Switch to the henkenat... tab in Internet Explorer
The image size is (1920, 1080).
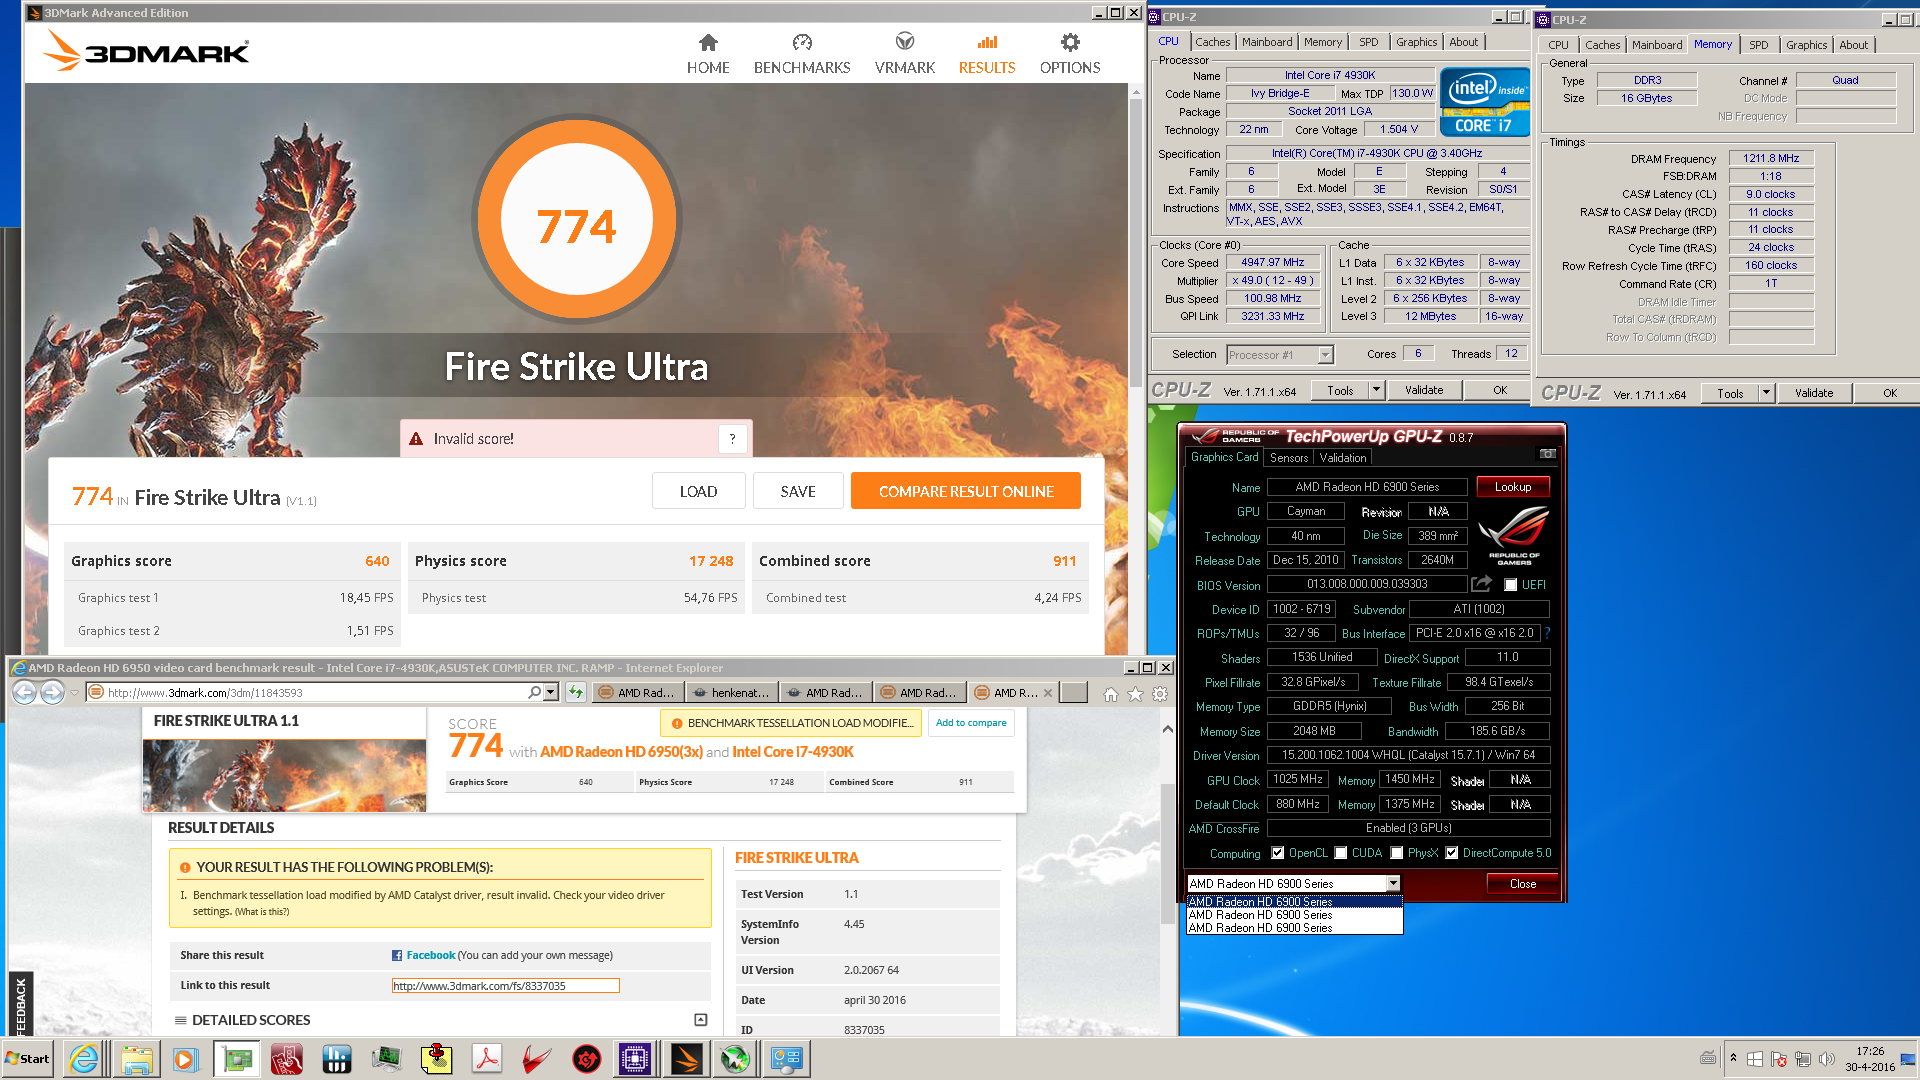click(x=732, y=692)
